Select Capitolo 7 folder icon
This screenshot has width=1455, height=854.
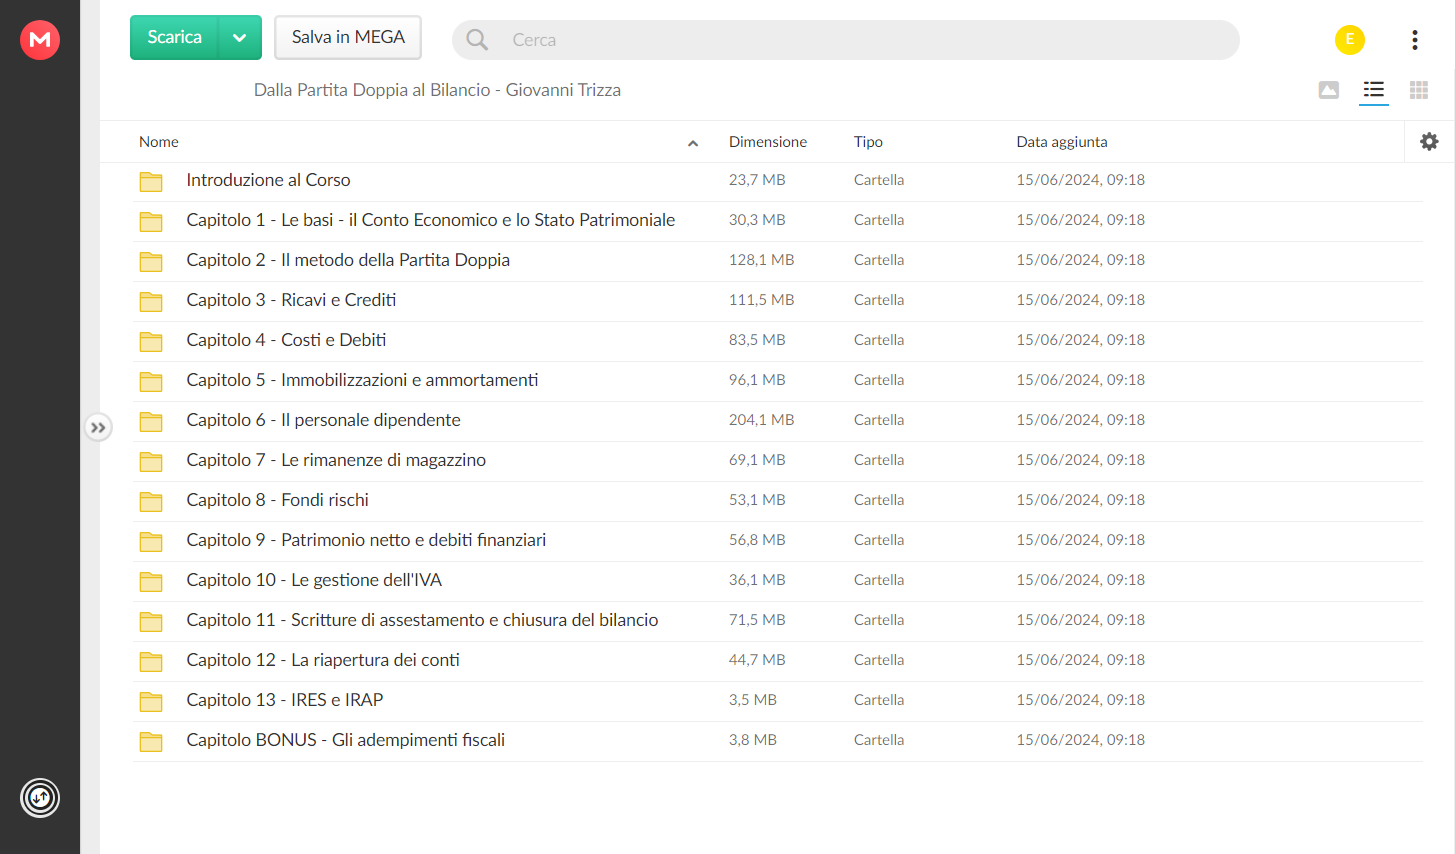(151, 461)
